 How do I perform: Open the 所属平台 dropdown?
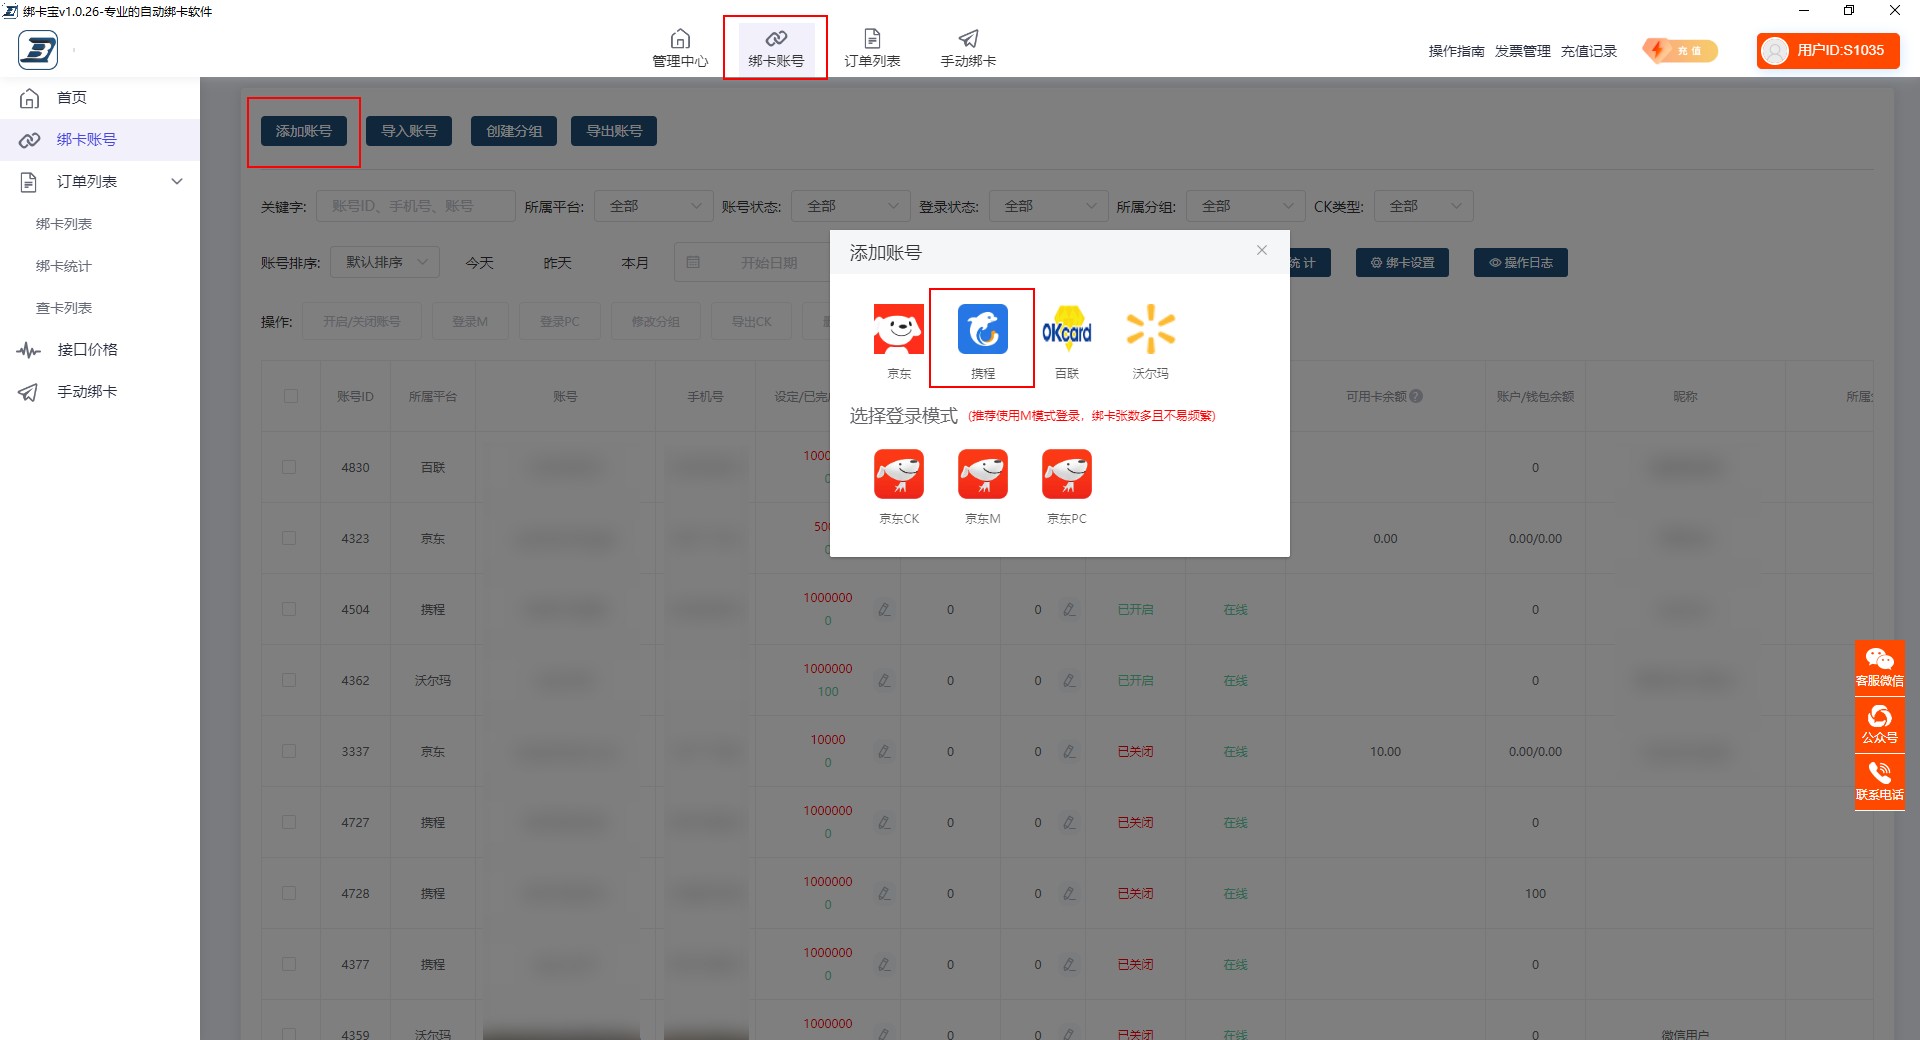tap(654, 206)
